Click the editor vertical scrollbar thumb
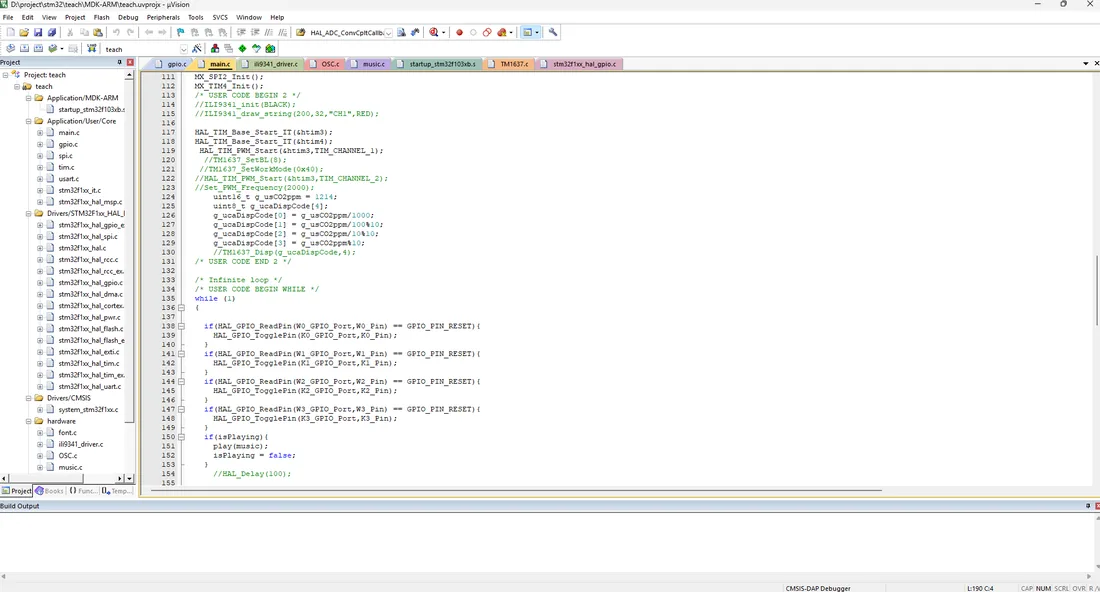Viewport: 1100px width, 592px height. point(1096,290)
